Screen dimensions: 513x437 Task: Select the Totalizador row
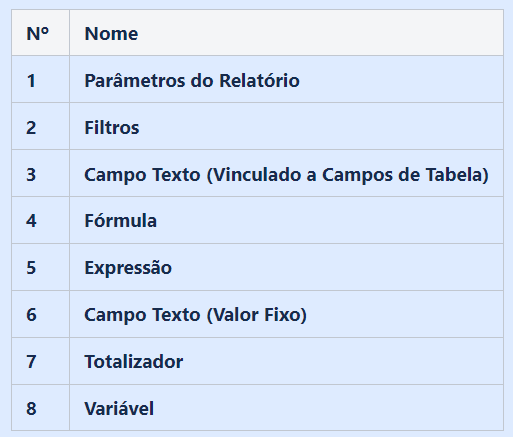(257, 361)
